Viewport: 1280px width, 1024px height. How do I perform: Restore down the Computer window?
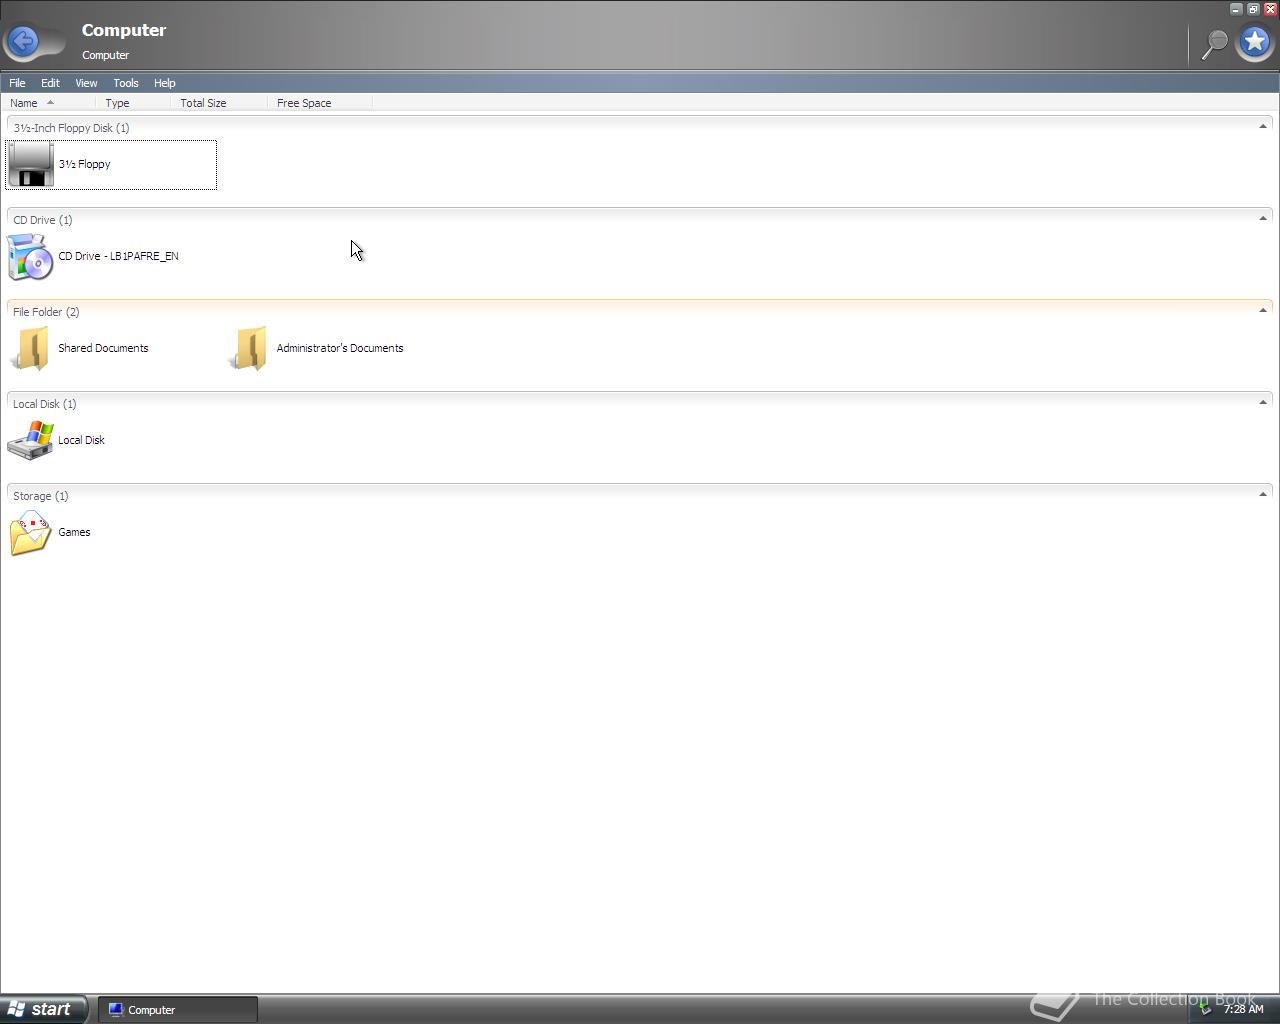point(1253,9)
